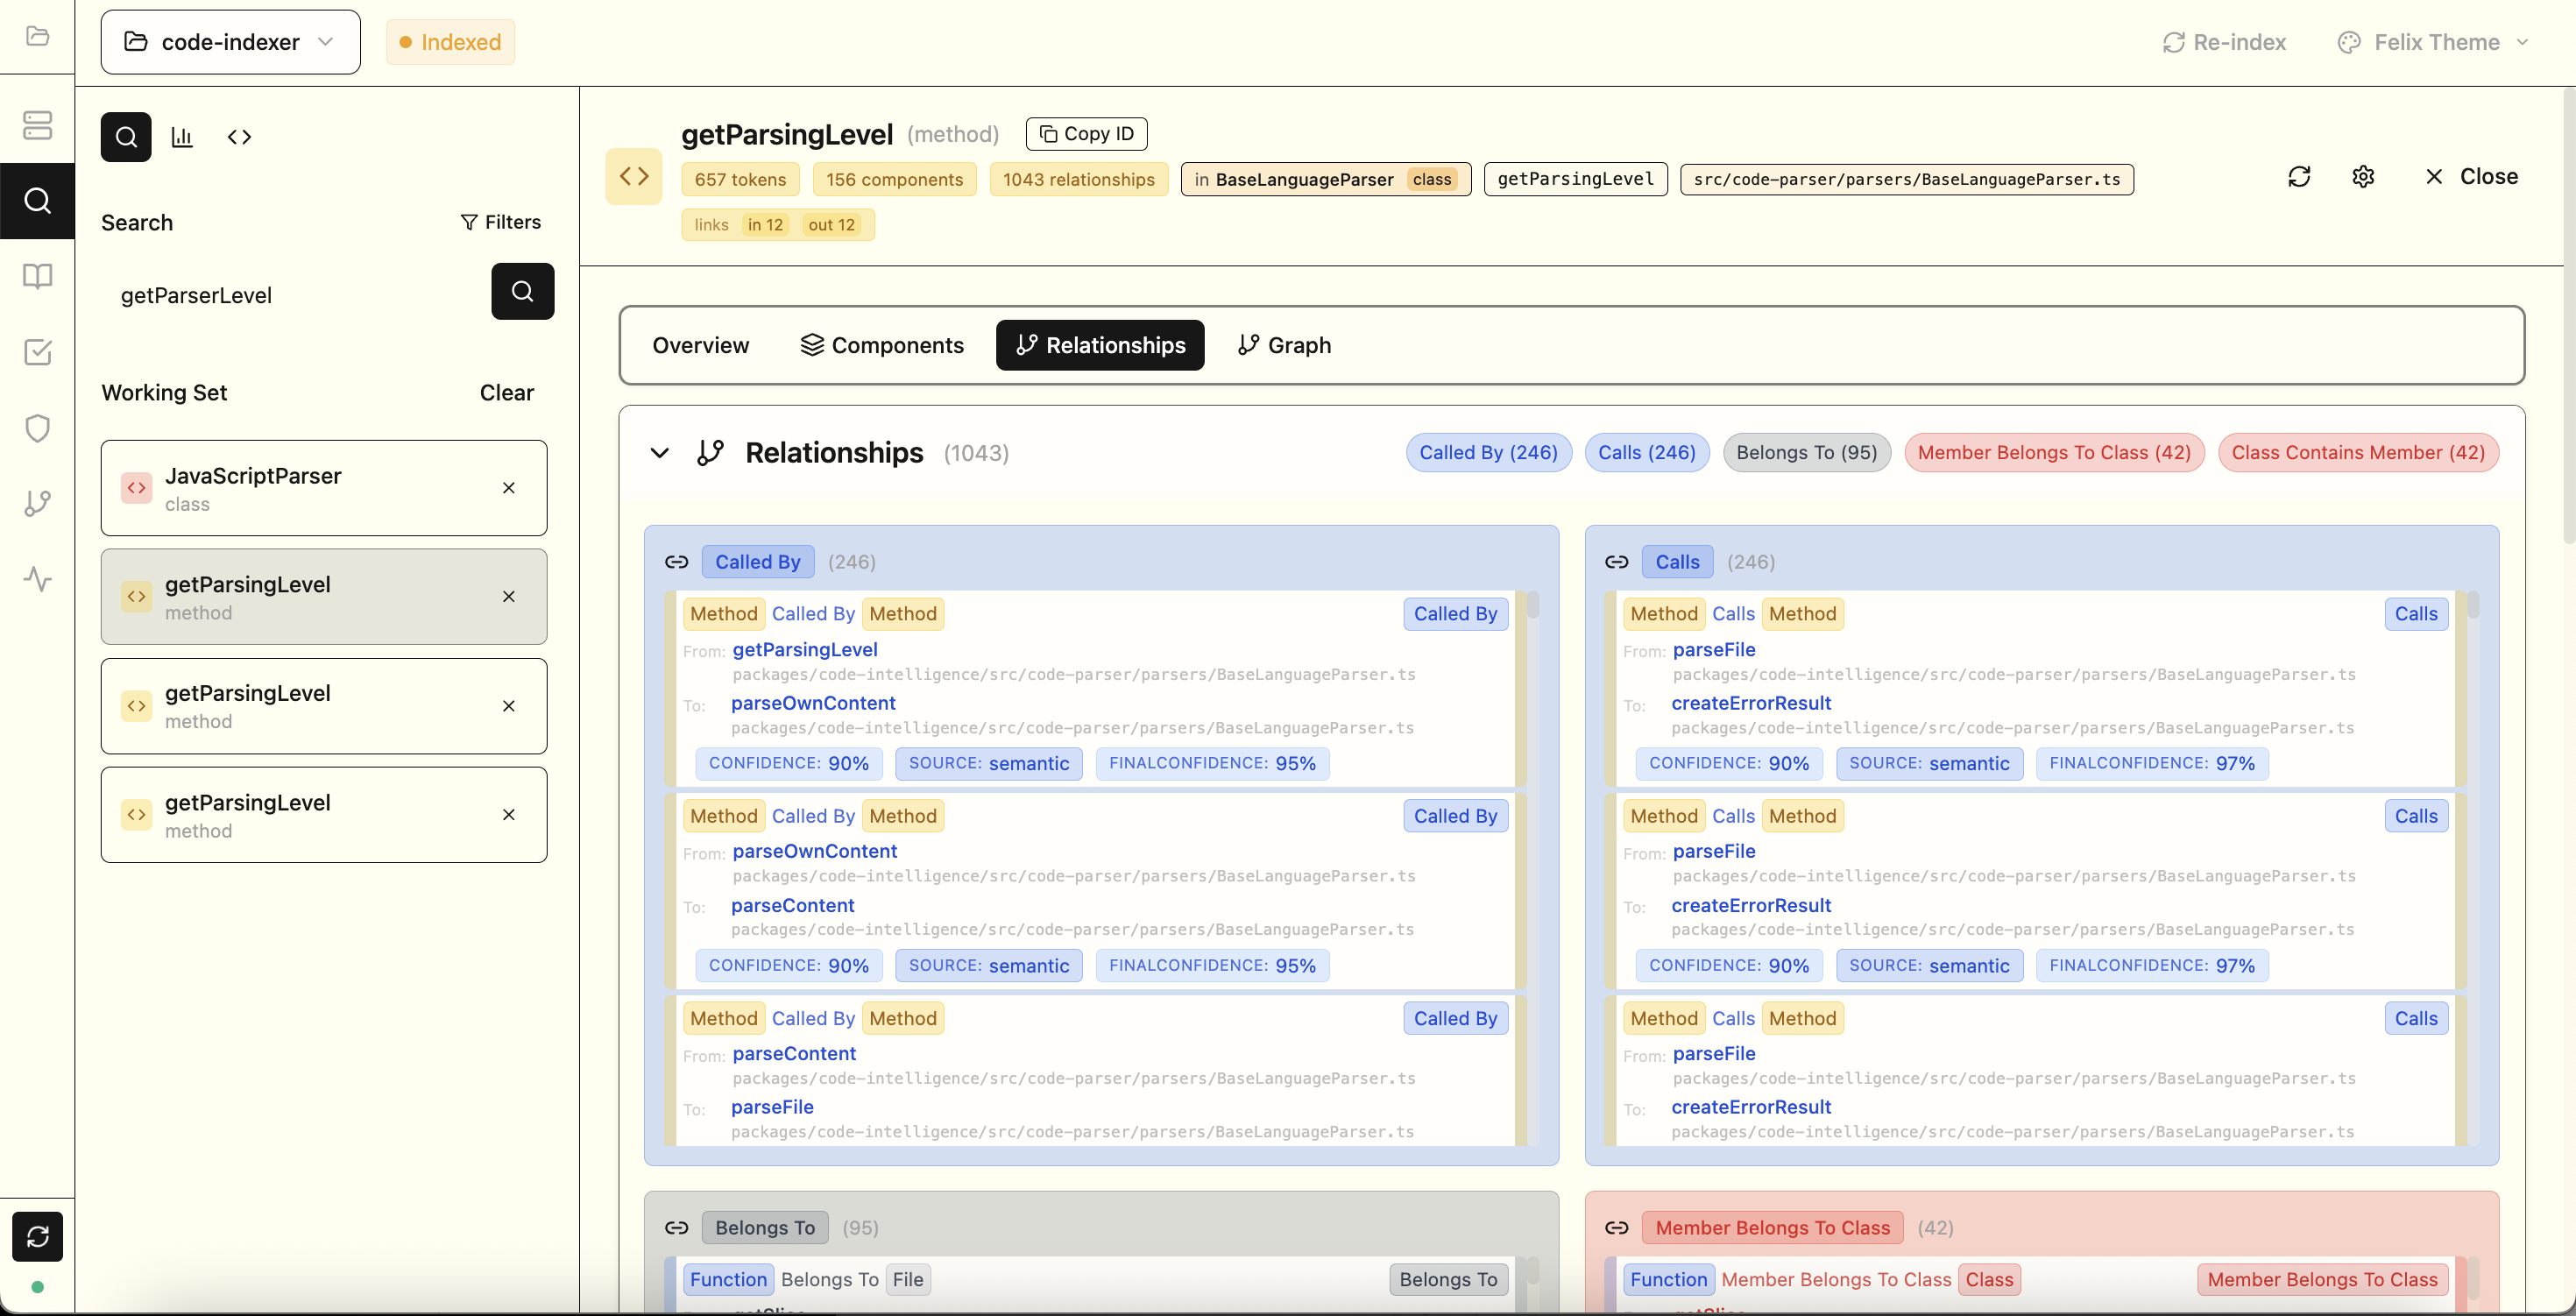Open the activity pulse icon in sidebar
2576x1316 pixels.
pyautogui.click(x=37, y=579)
